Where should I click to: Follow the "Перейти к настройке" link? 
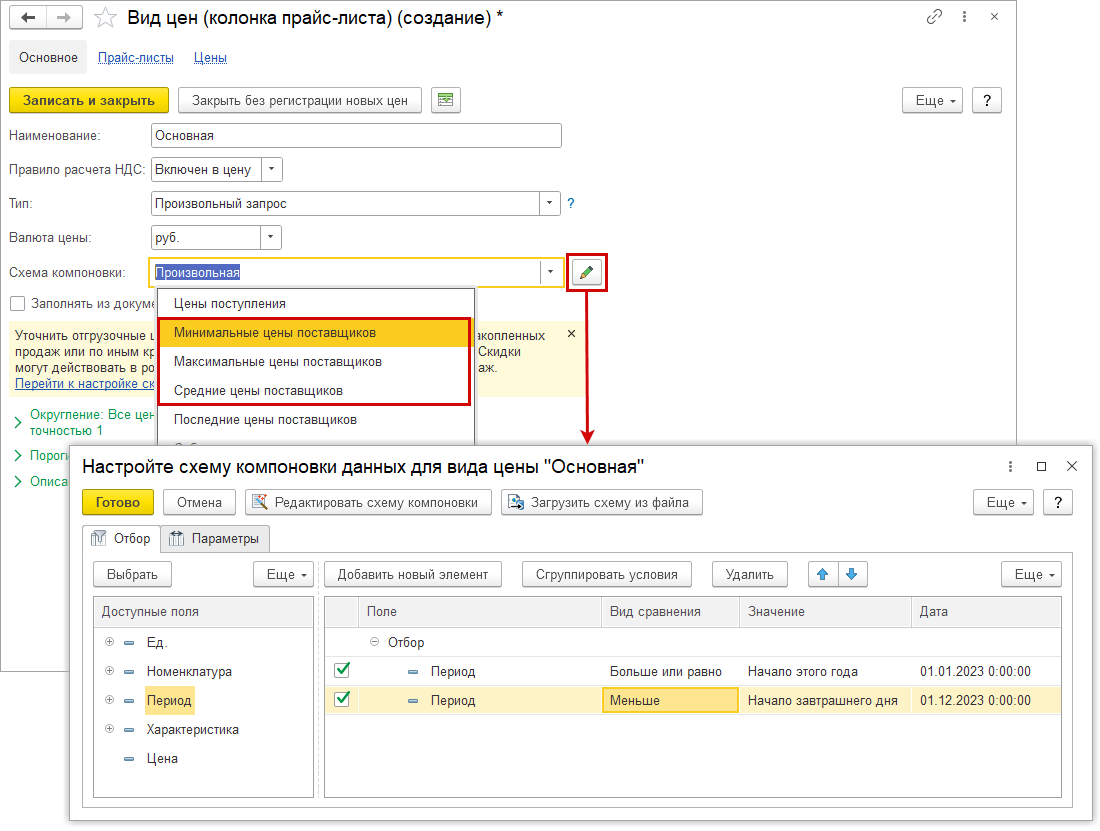point(84,383)
